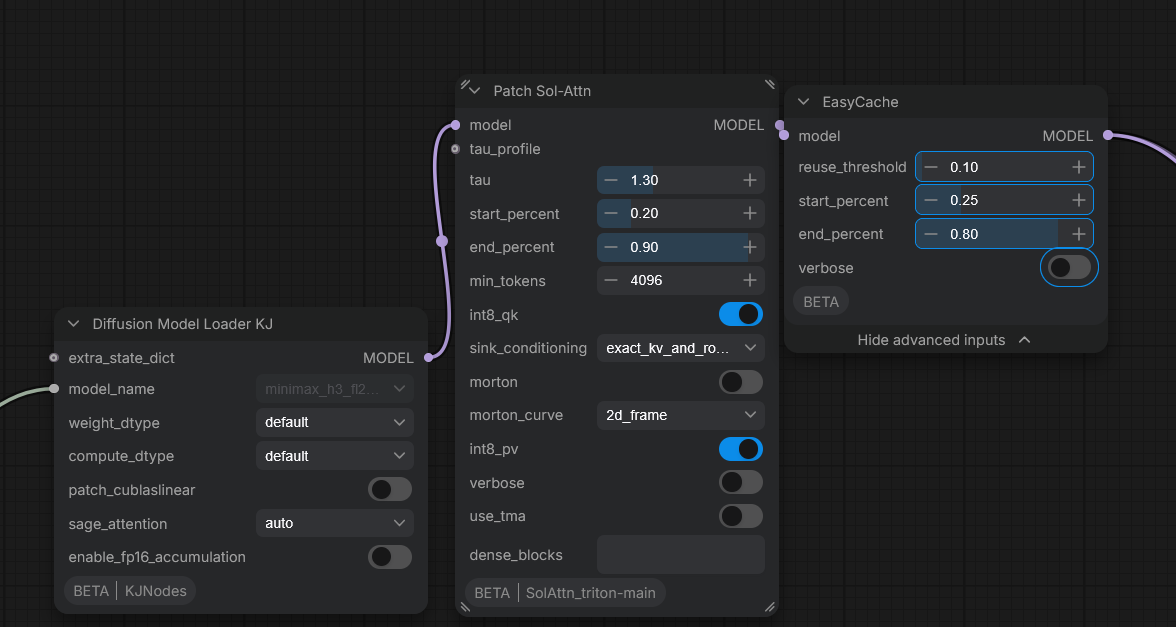Enable patch_cublaslinear toggle
Screen dimensions: 1176x627
(390, 490)
